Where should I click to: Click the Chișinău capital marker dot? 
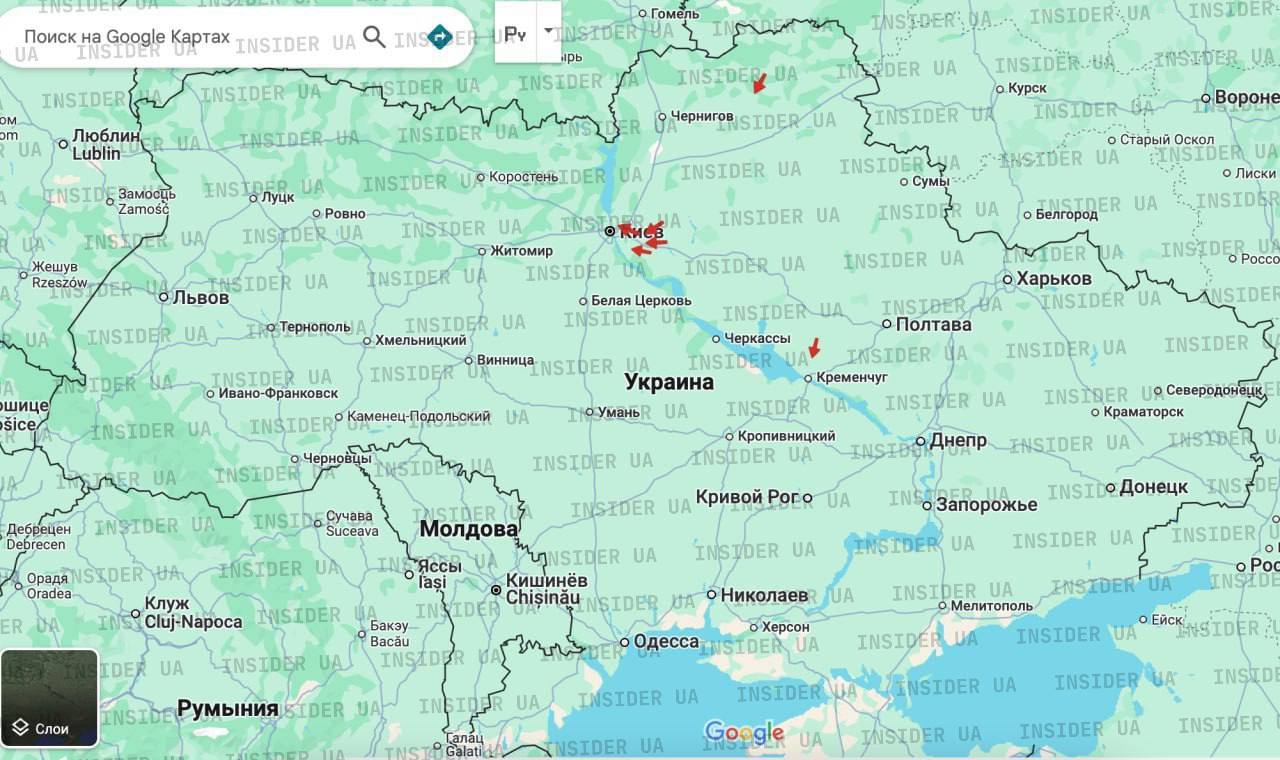496,590
